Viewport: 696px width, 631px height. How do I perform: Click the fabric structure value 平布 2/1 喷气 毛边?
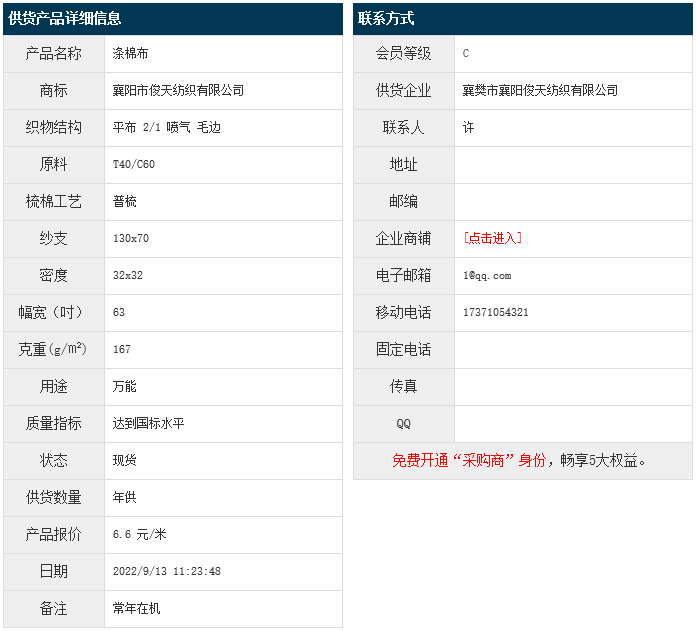pos(166,127)
